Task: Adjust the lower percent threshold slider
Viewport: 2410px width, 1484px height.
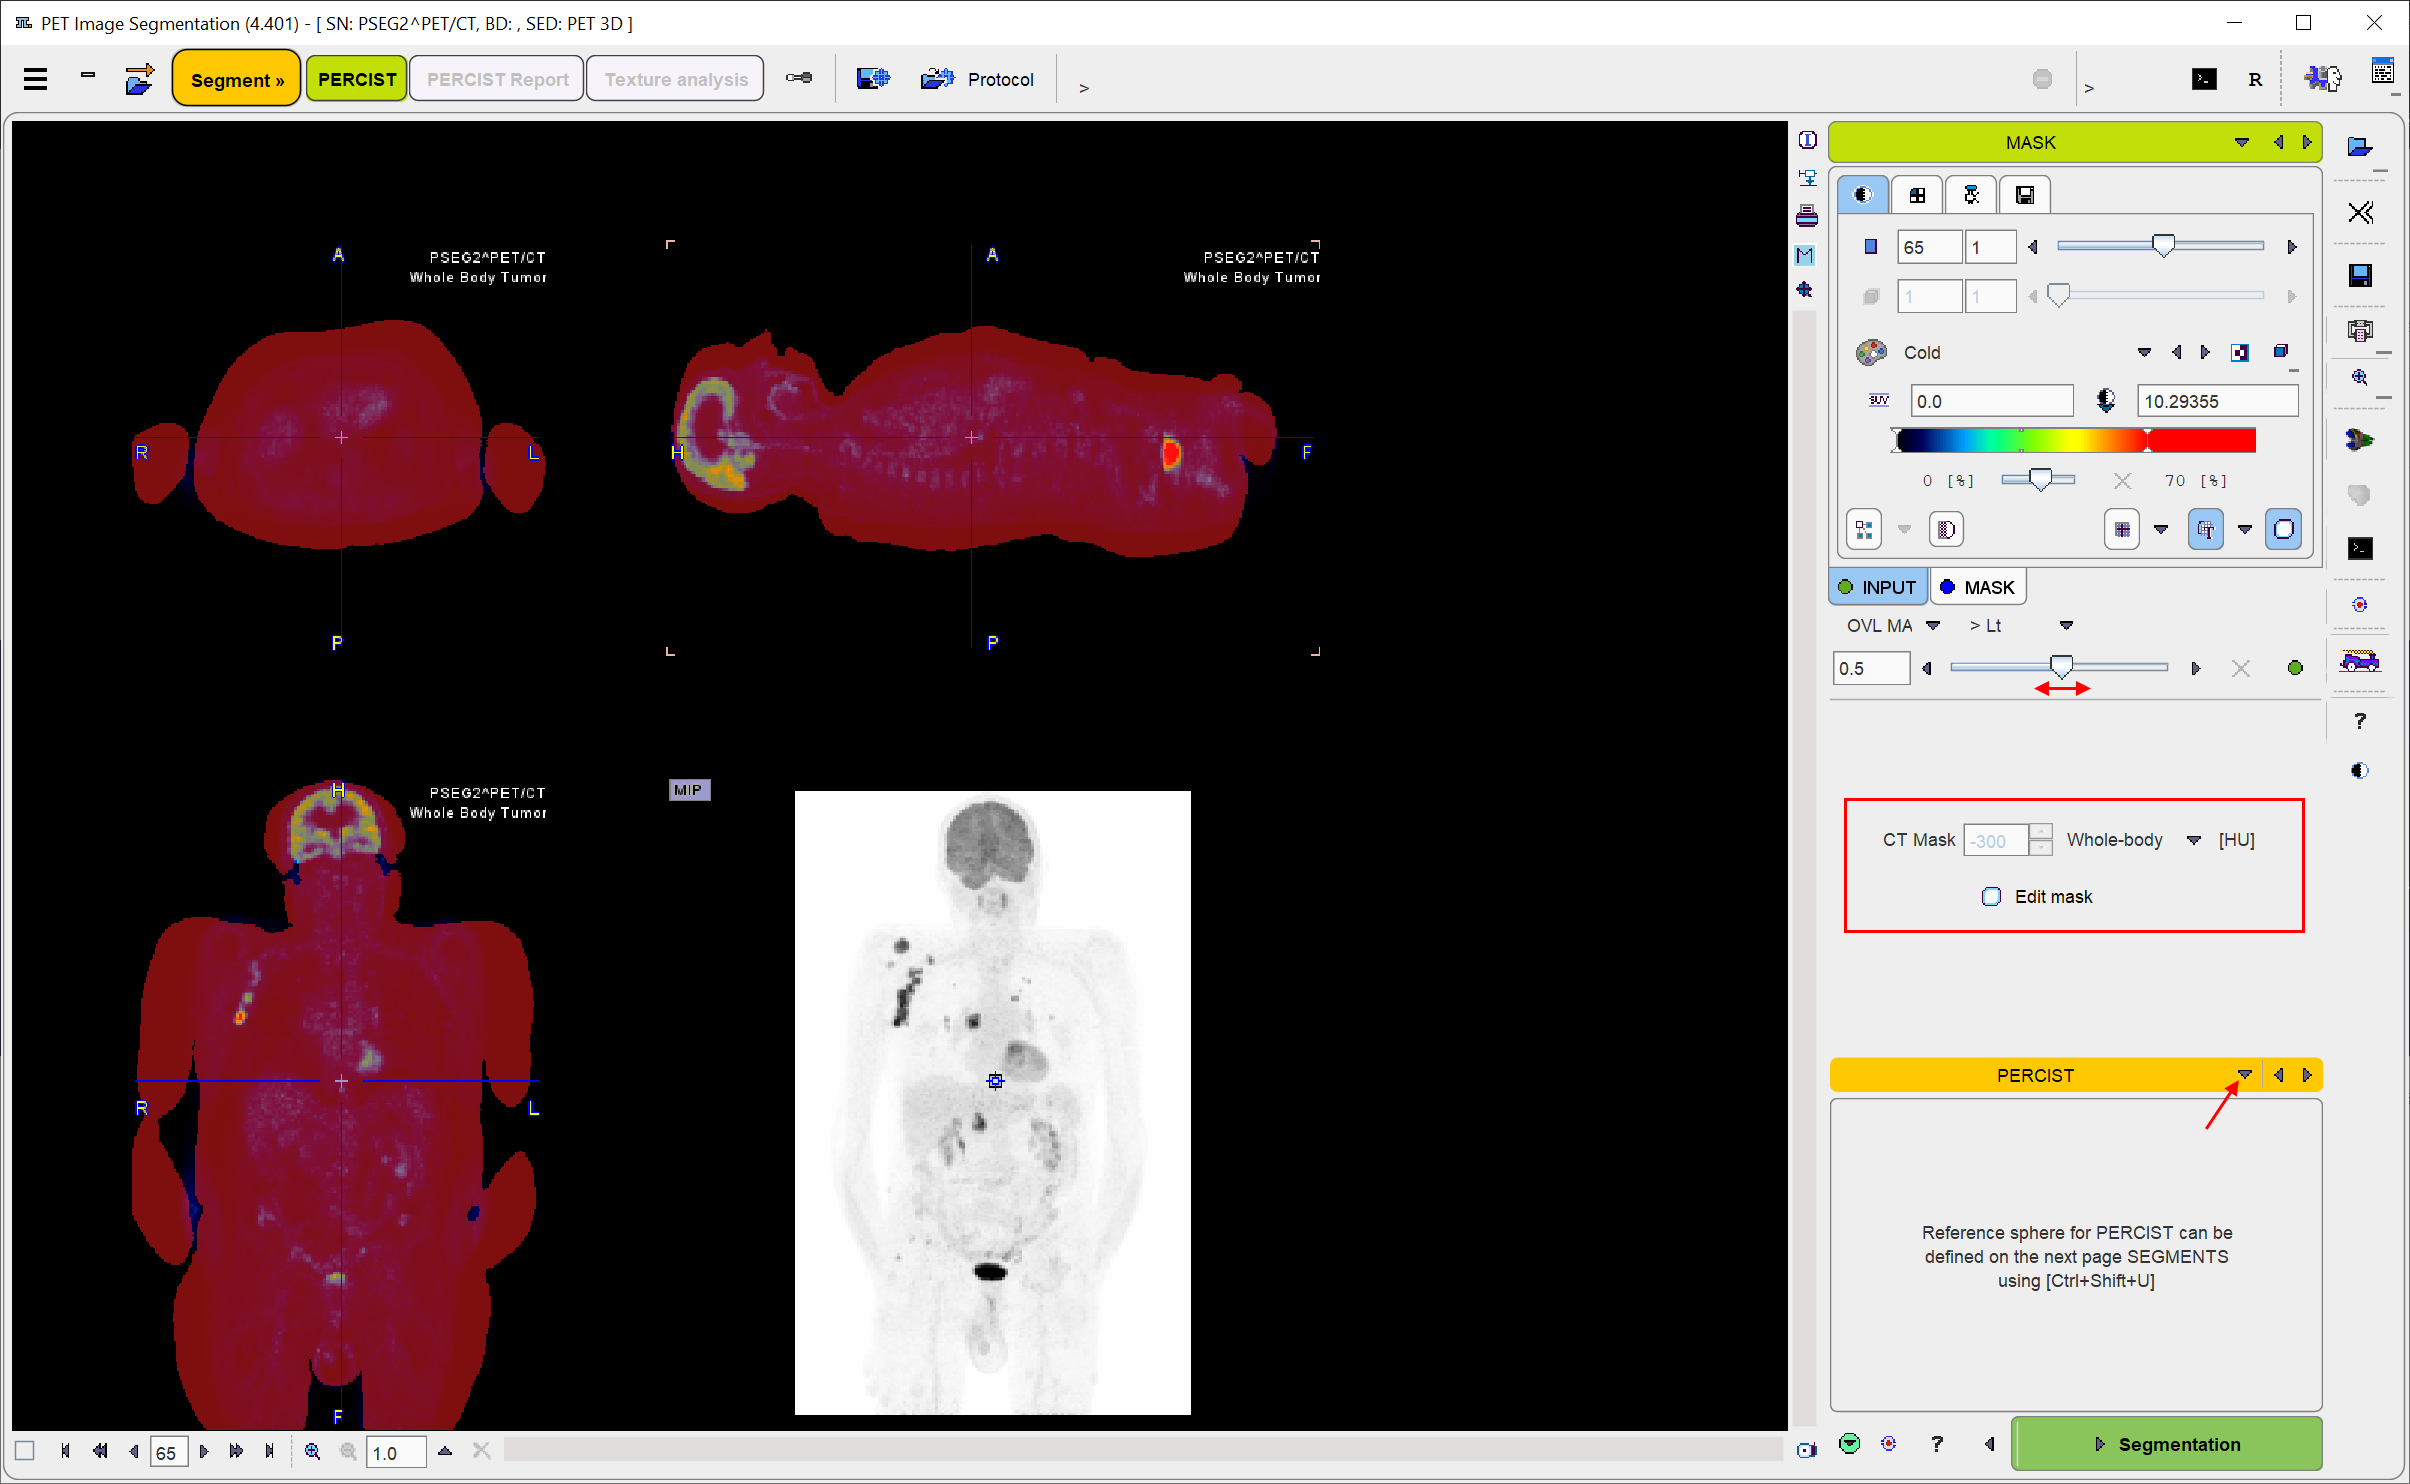Action: 2040,480
